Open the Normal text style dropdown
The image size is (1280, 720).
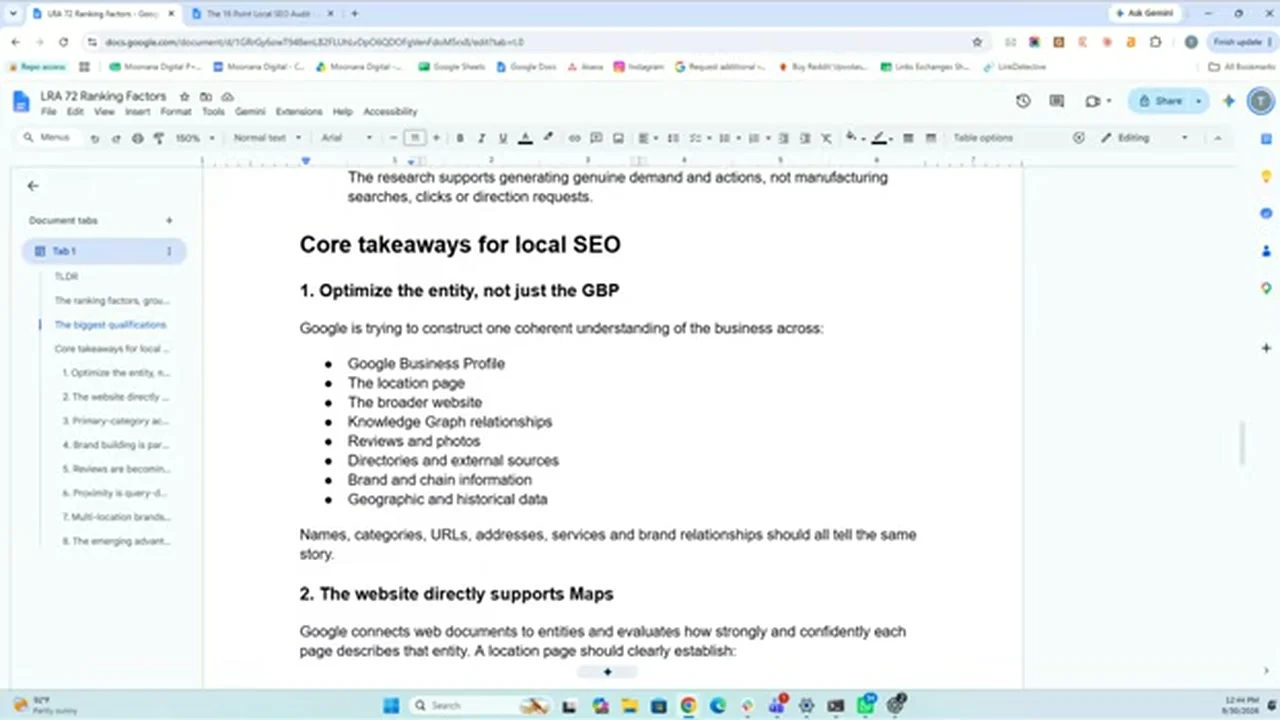pos(267,138)
